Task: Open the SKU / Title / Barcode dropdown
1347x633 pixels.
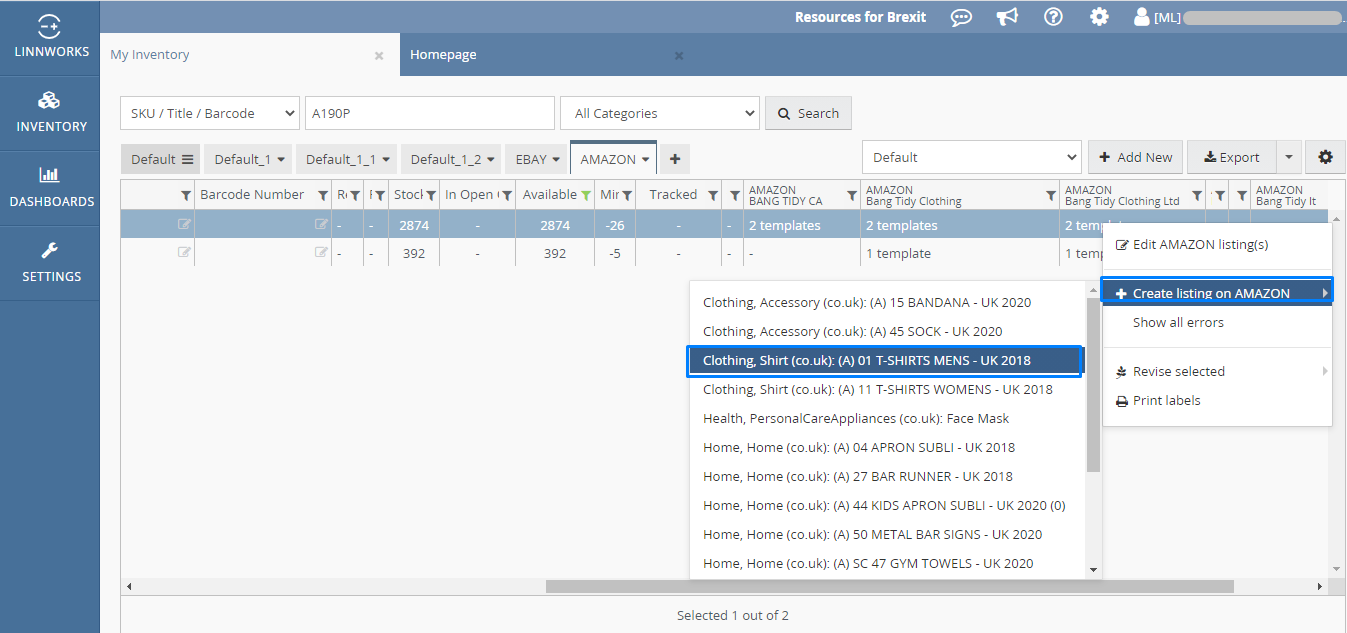Action: 210,113
